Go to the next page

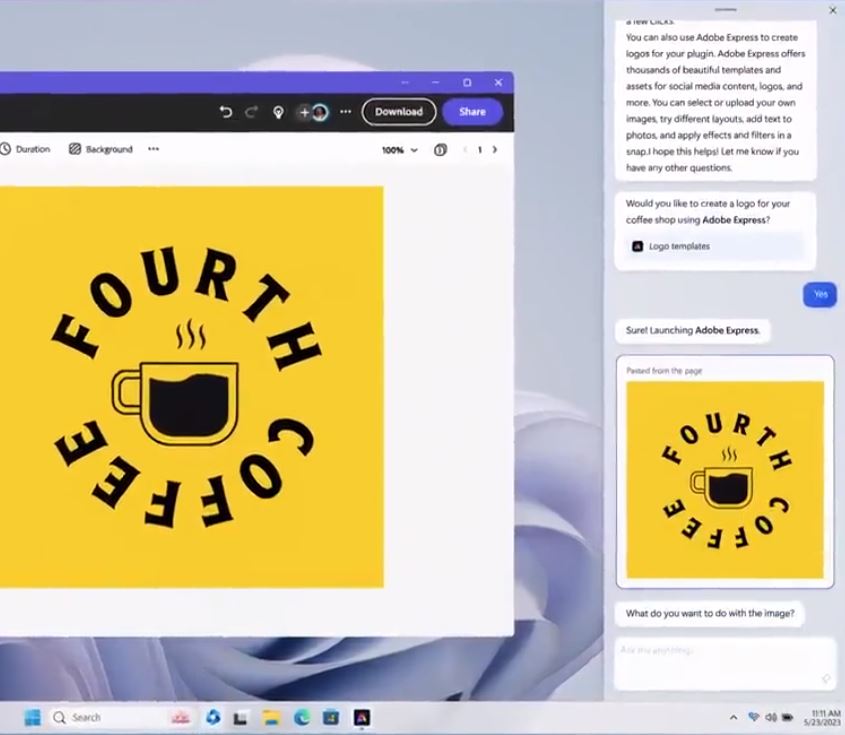click(495, 150)
